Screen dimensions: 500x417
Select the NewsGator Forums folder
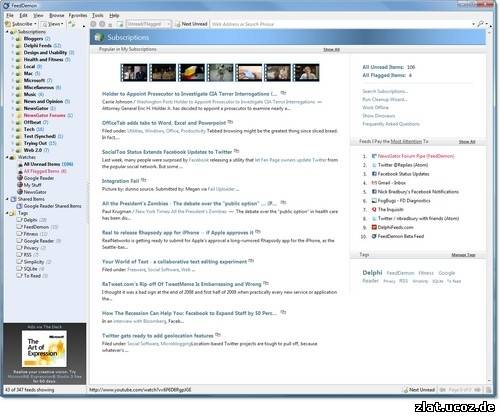tap(45, 115)
